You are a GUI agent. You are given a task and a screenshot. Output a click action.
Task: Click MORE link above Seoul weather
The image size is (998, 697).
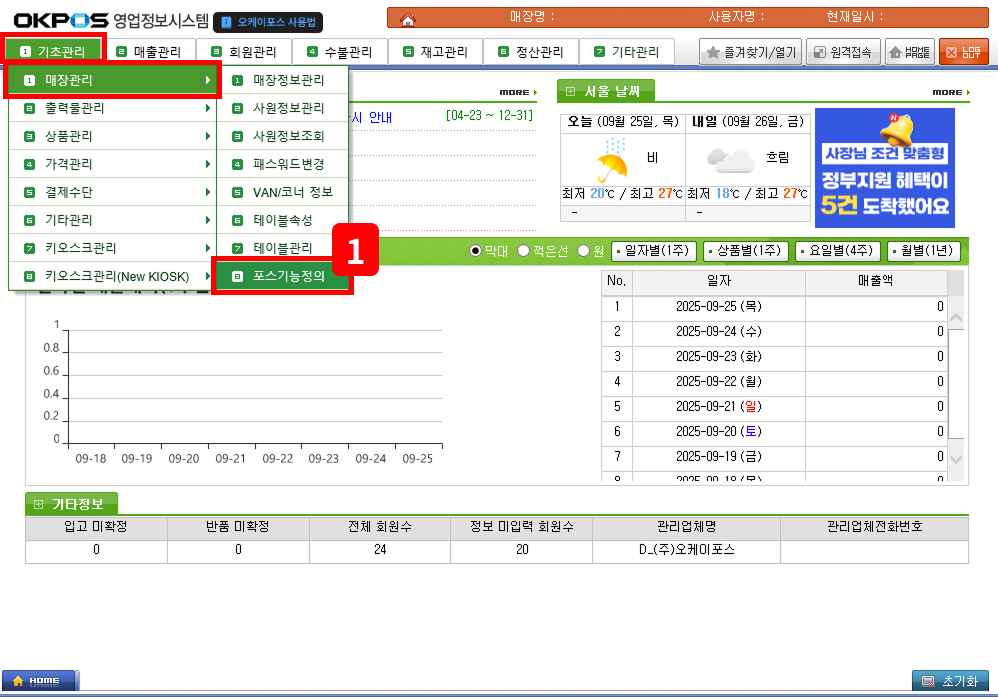coord(951,92)
